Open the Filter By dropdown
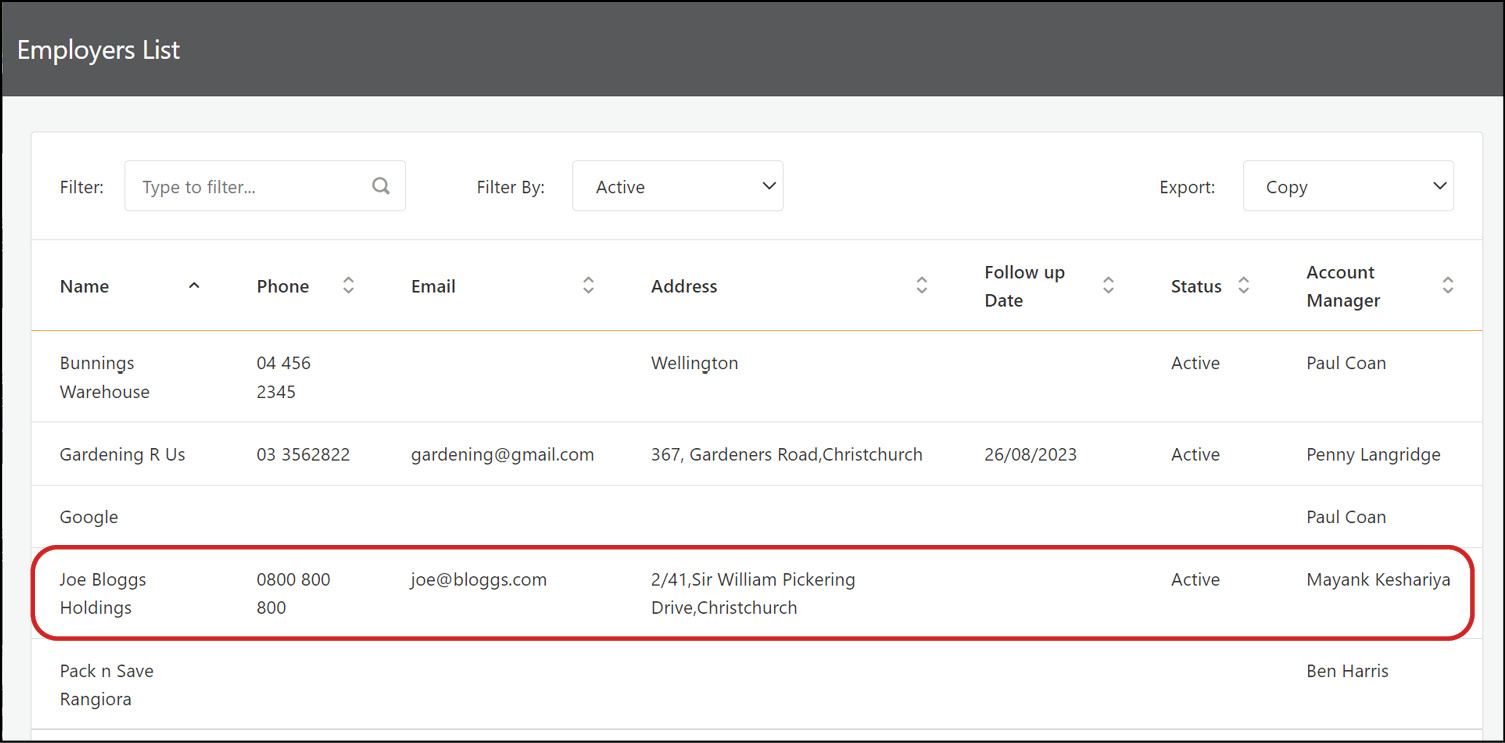The image size is (1505, 743). [x=677, y=185]
